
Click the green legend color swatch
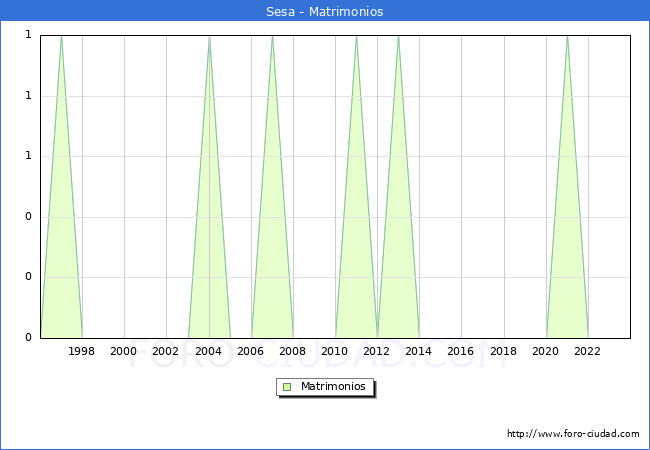point(287,387)
